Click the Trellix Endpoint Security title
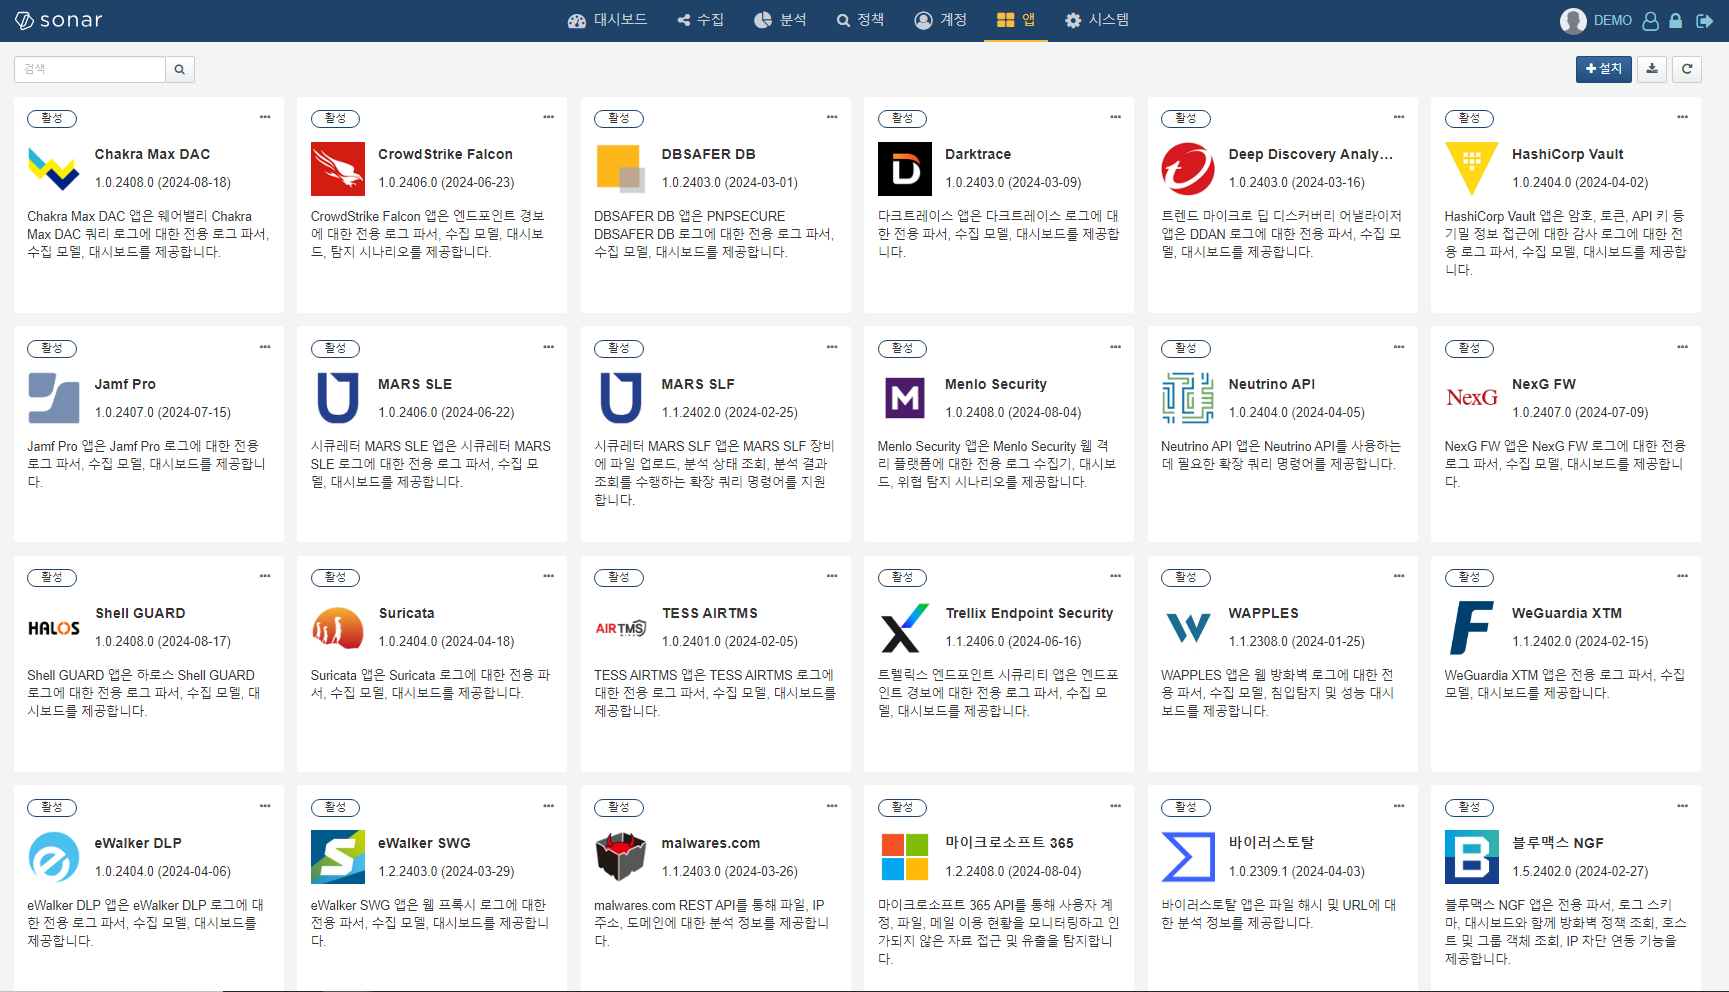 (1029, 613)
